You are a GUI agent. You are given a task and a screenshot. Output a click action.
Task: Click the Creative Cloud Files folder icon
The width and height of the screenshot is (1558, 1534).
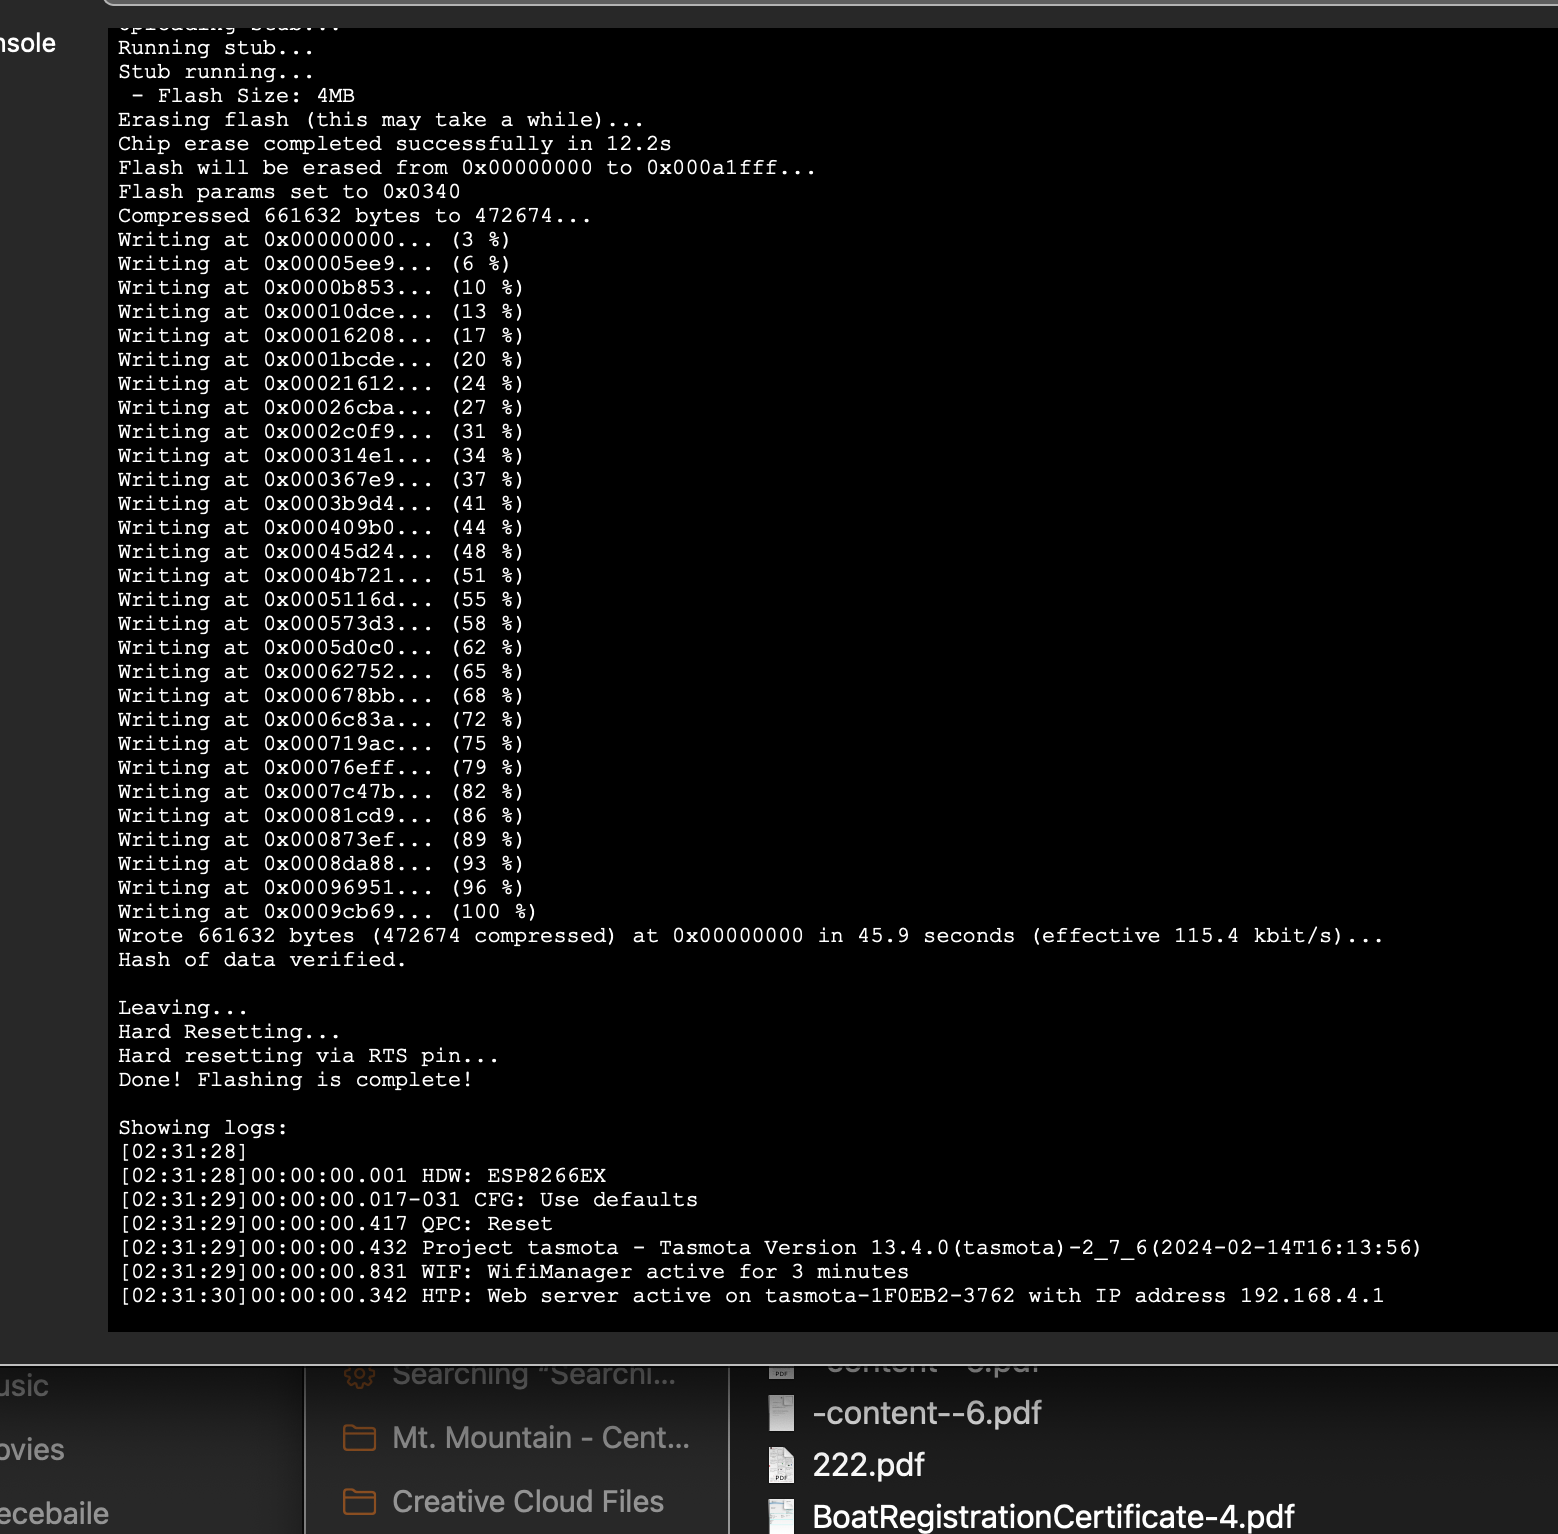[359, 1502]
